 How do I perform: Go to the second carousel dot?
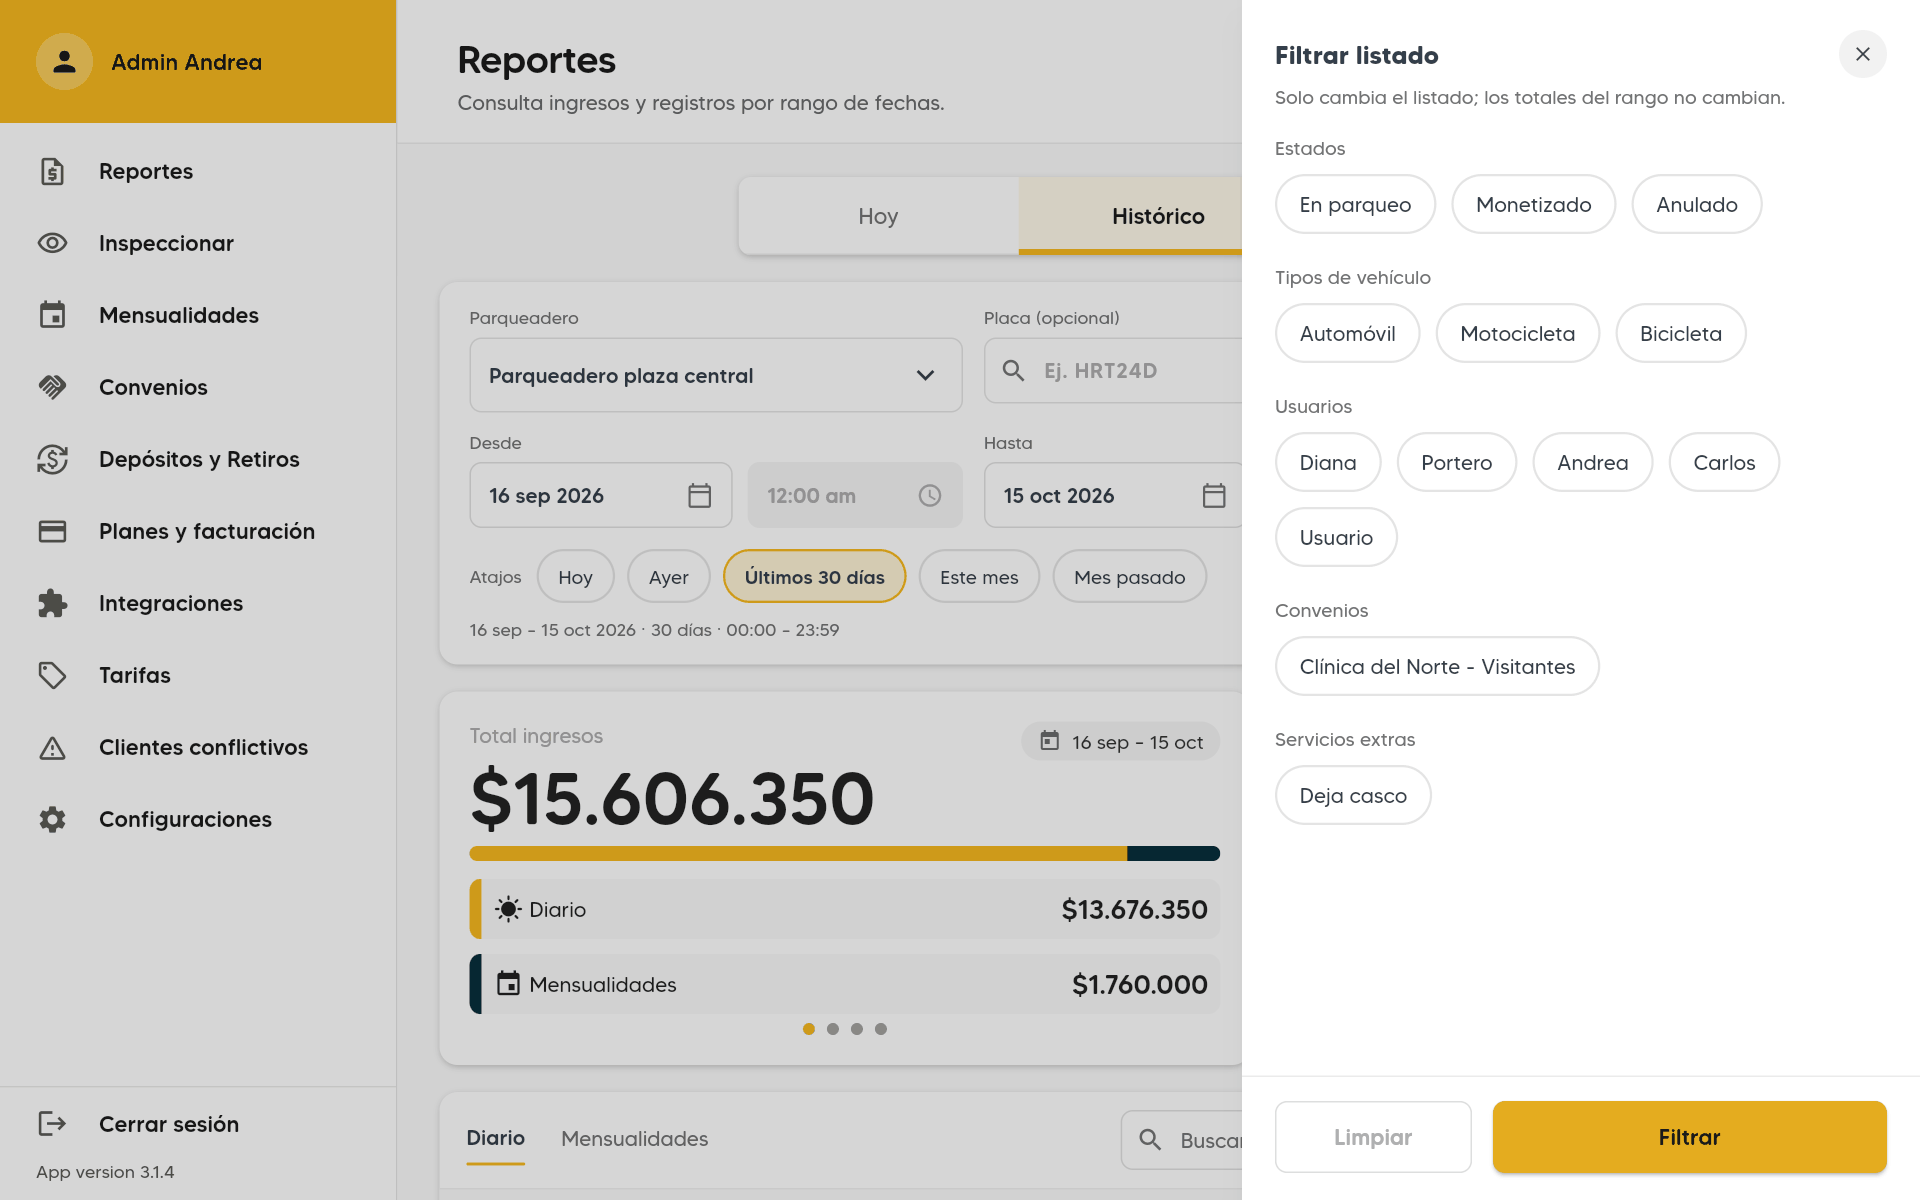click(832, 1029)
